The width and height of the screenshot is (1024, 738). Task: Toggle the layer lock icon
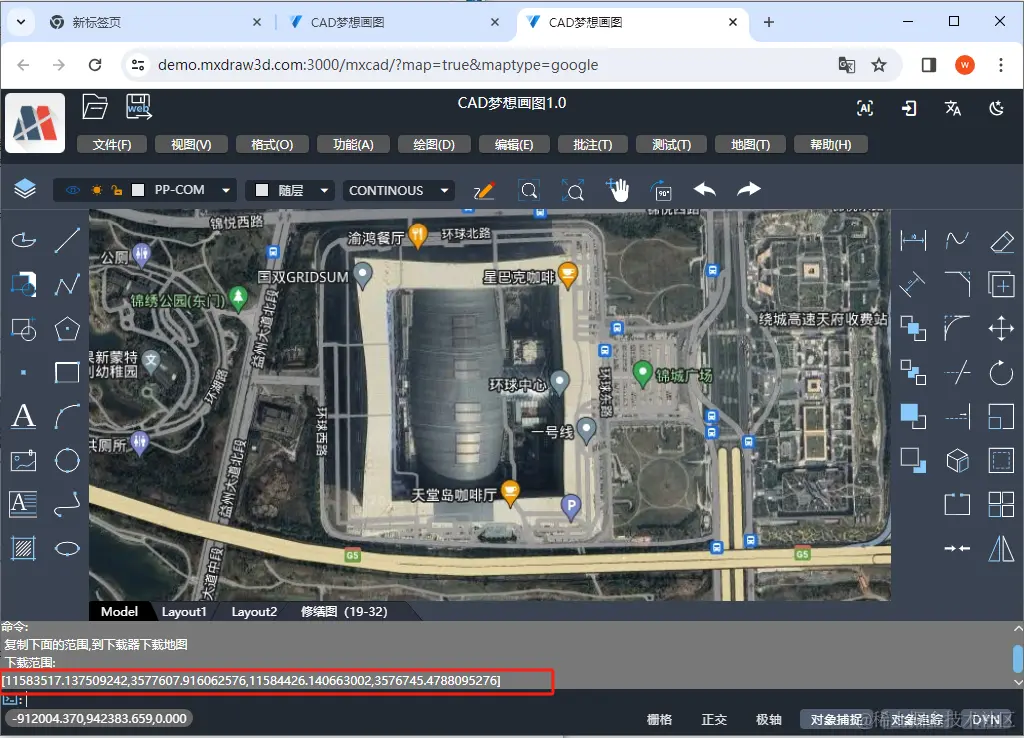click(117, 190)
